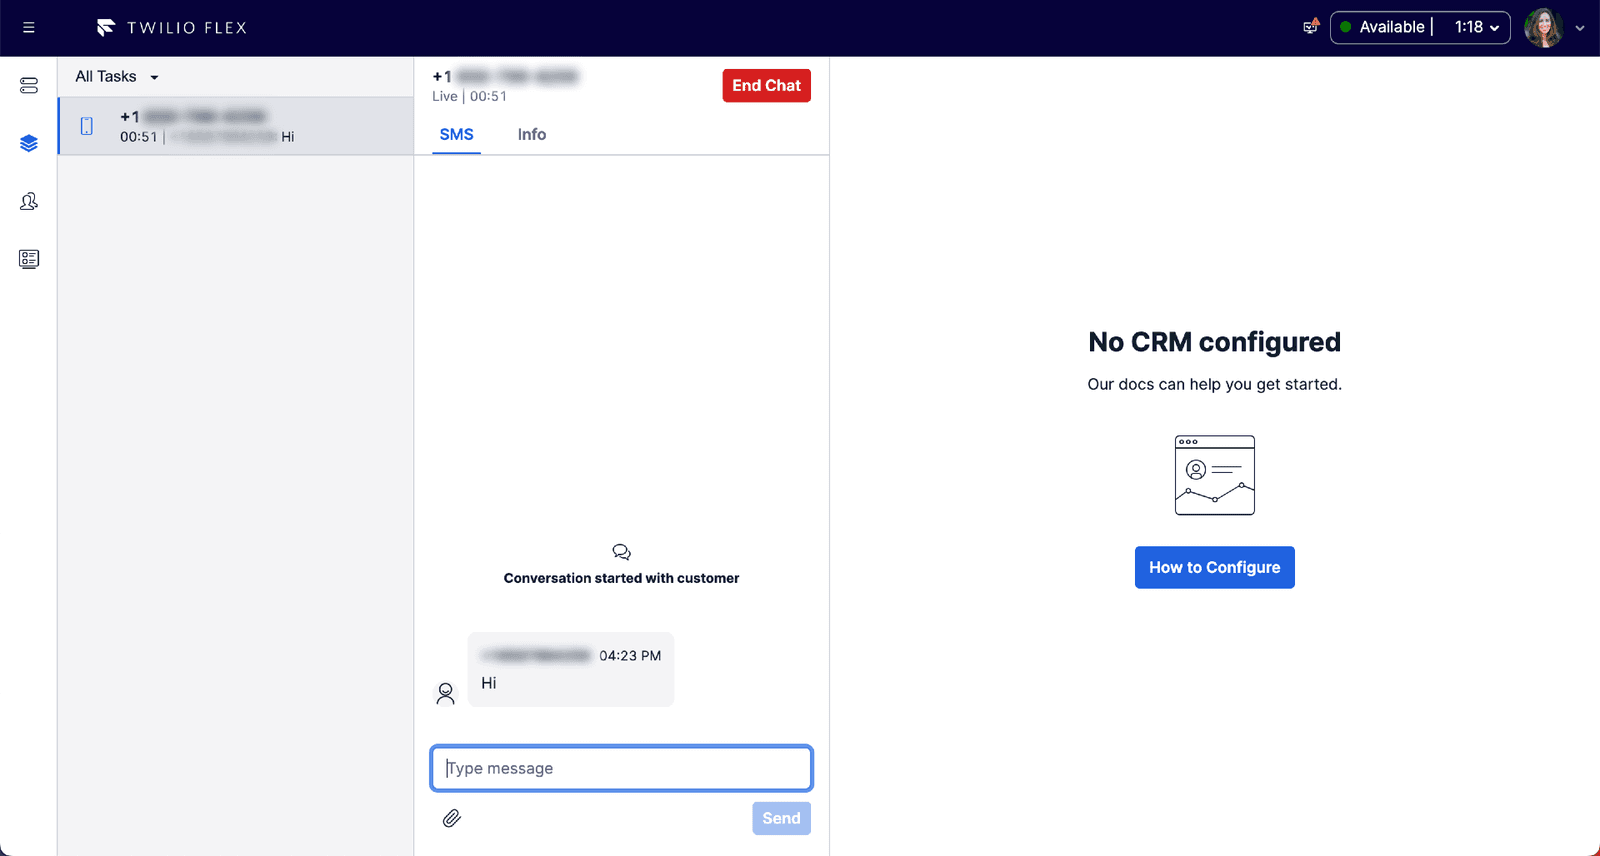
Task: Focus the Type message input field
Action: pos(621,768)
